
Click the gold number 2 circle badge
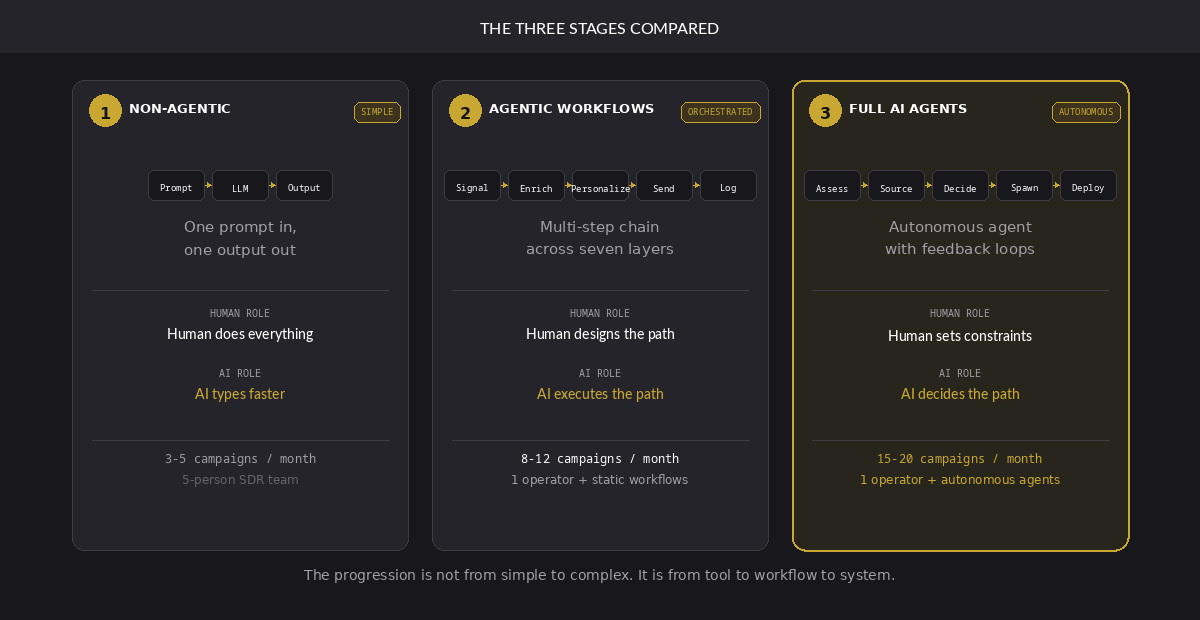[465, 110]
